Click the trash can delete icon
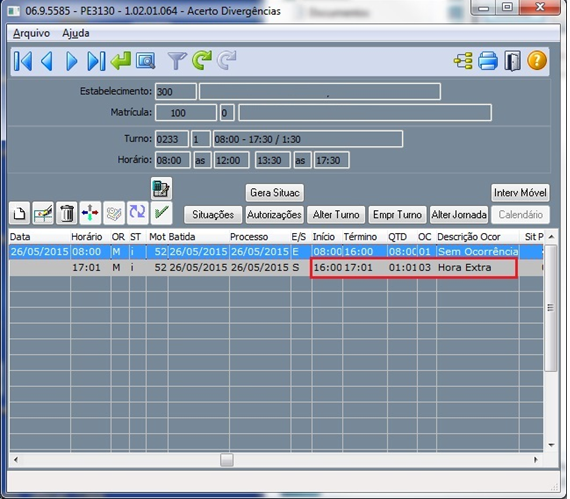This screenshot has width=570, height=499. click(x=67, y=213)
